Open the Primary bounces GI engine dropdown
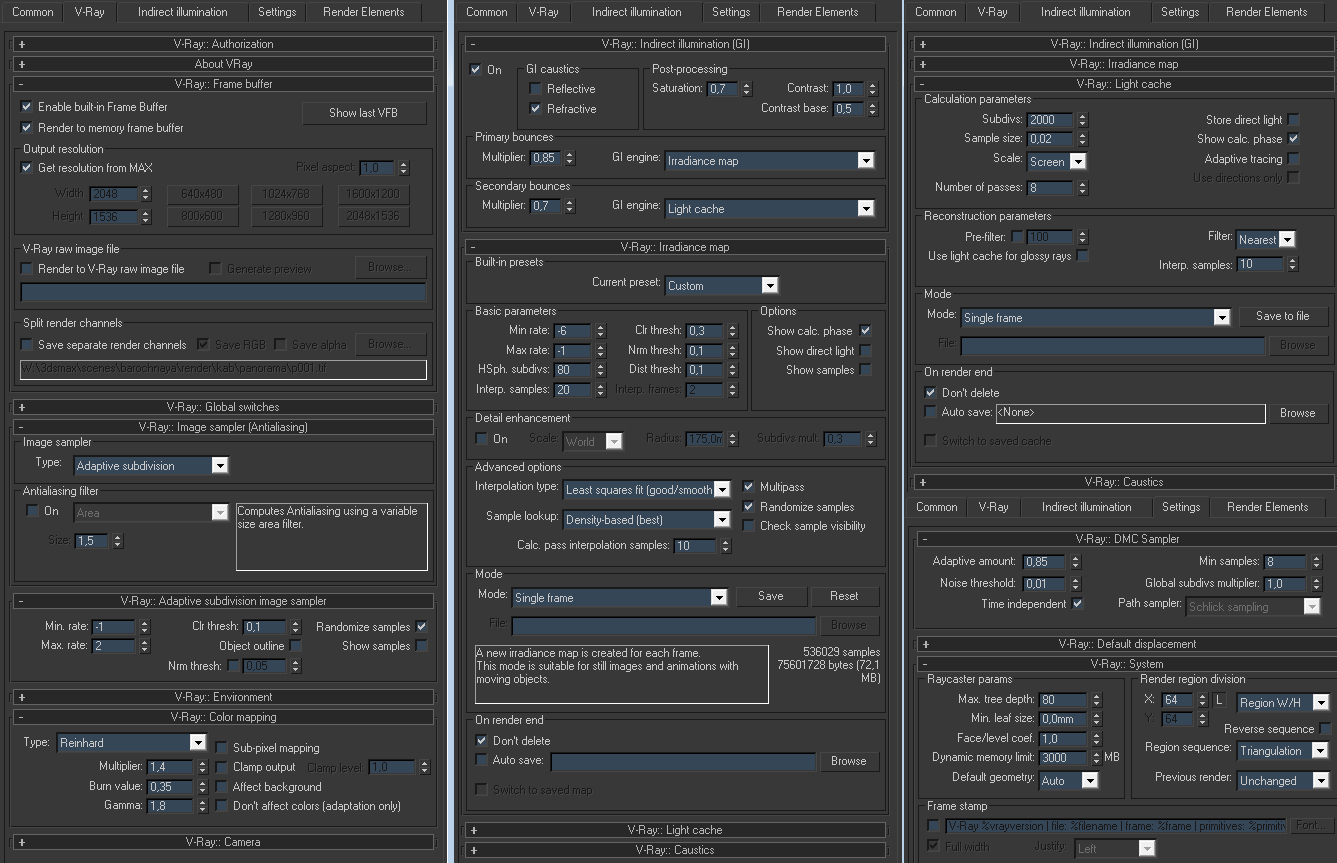Screen dimensions: 1337x863 pyautogui.click(x=770, y=160)
